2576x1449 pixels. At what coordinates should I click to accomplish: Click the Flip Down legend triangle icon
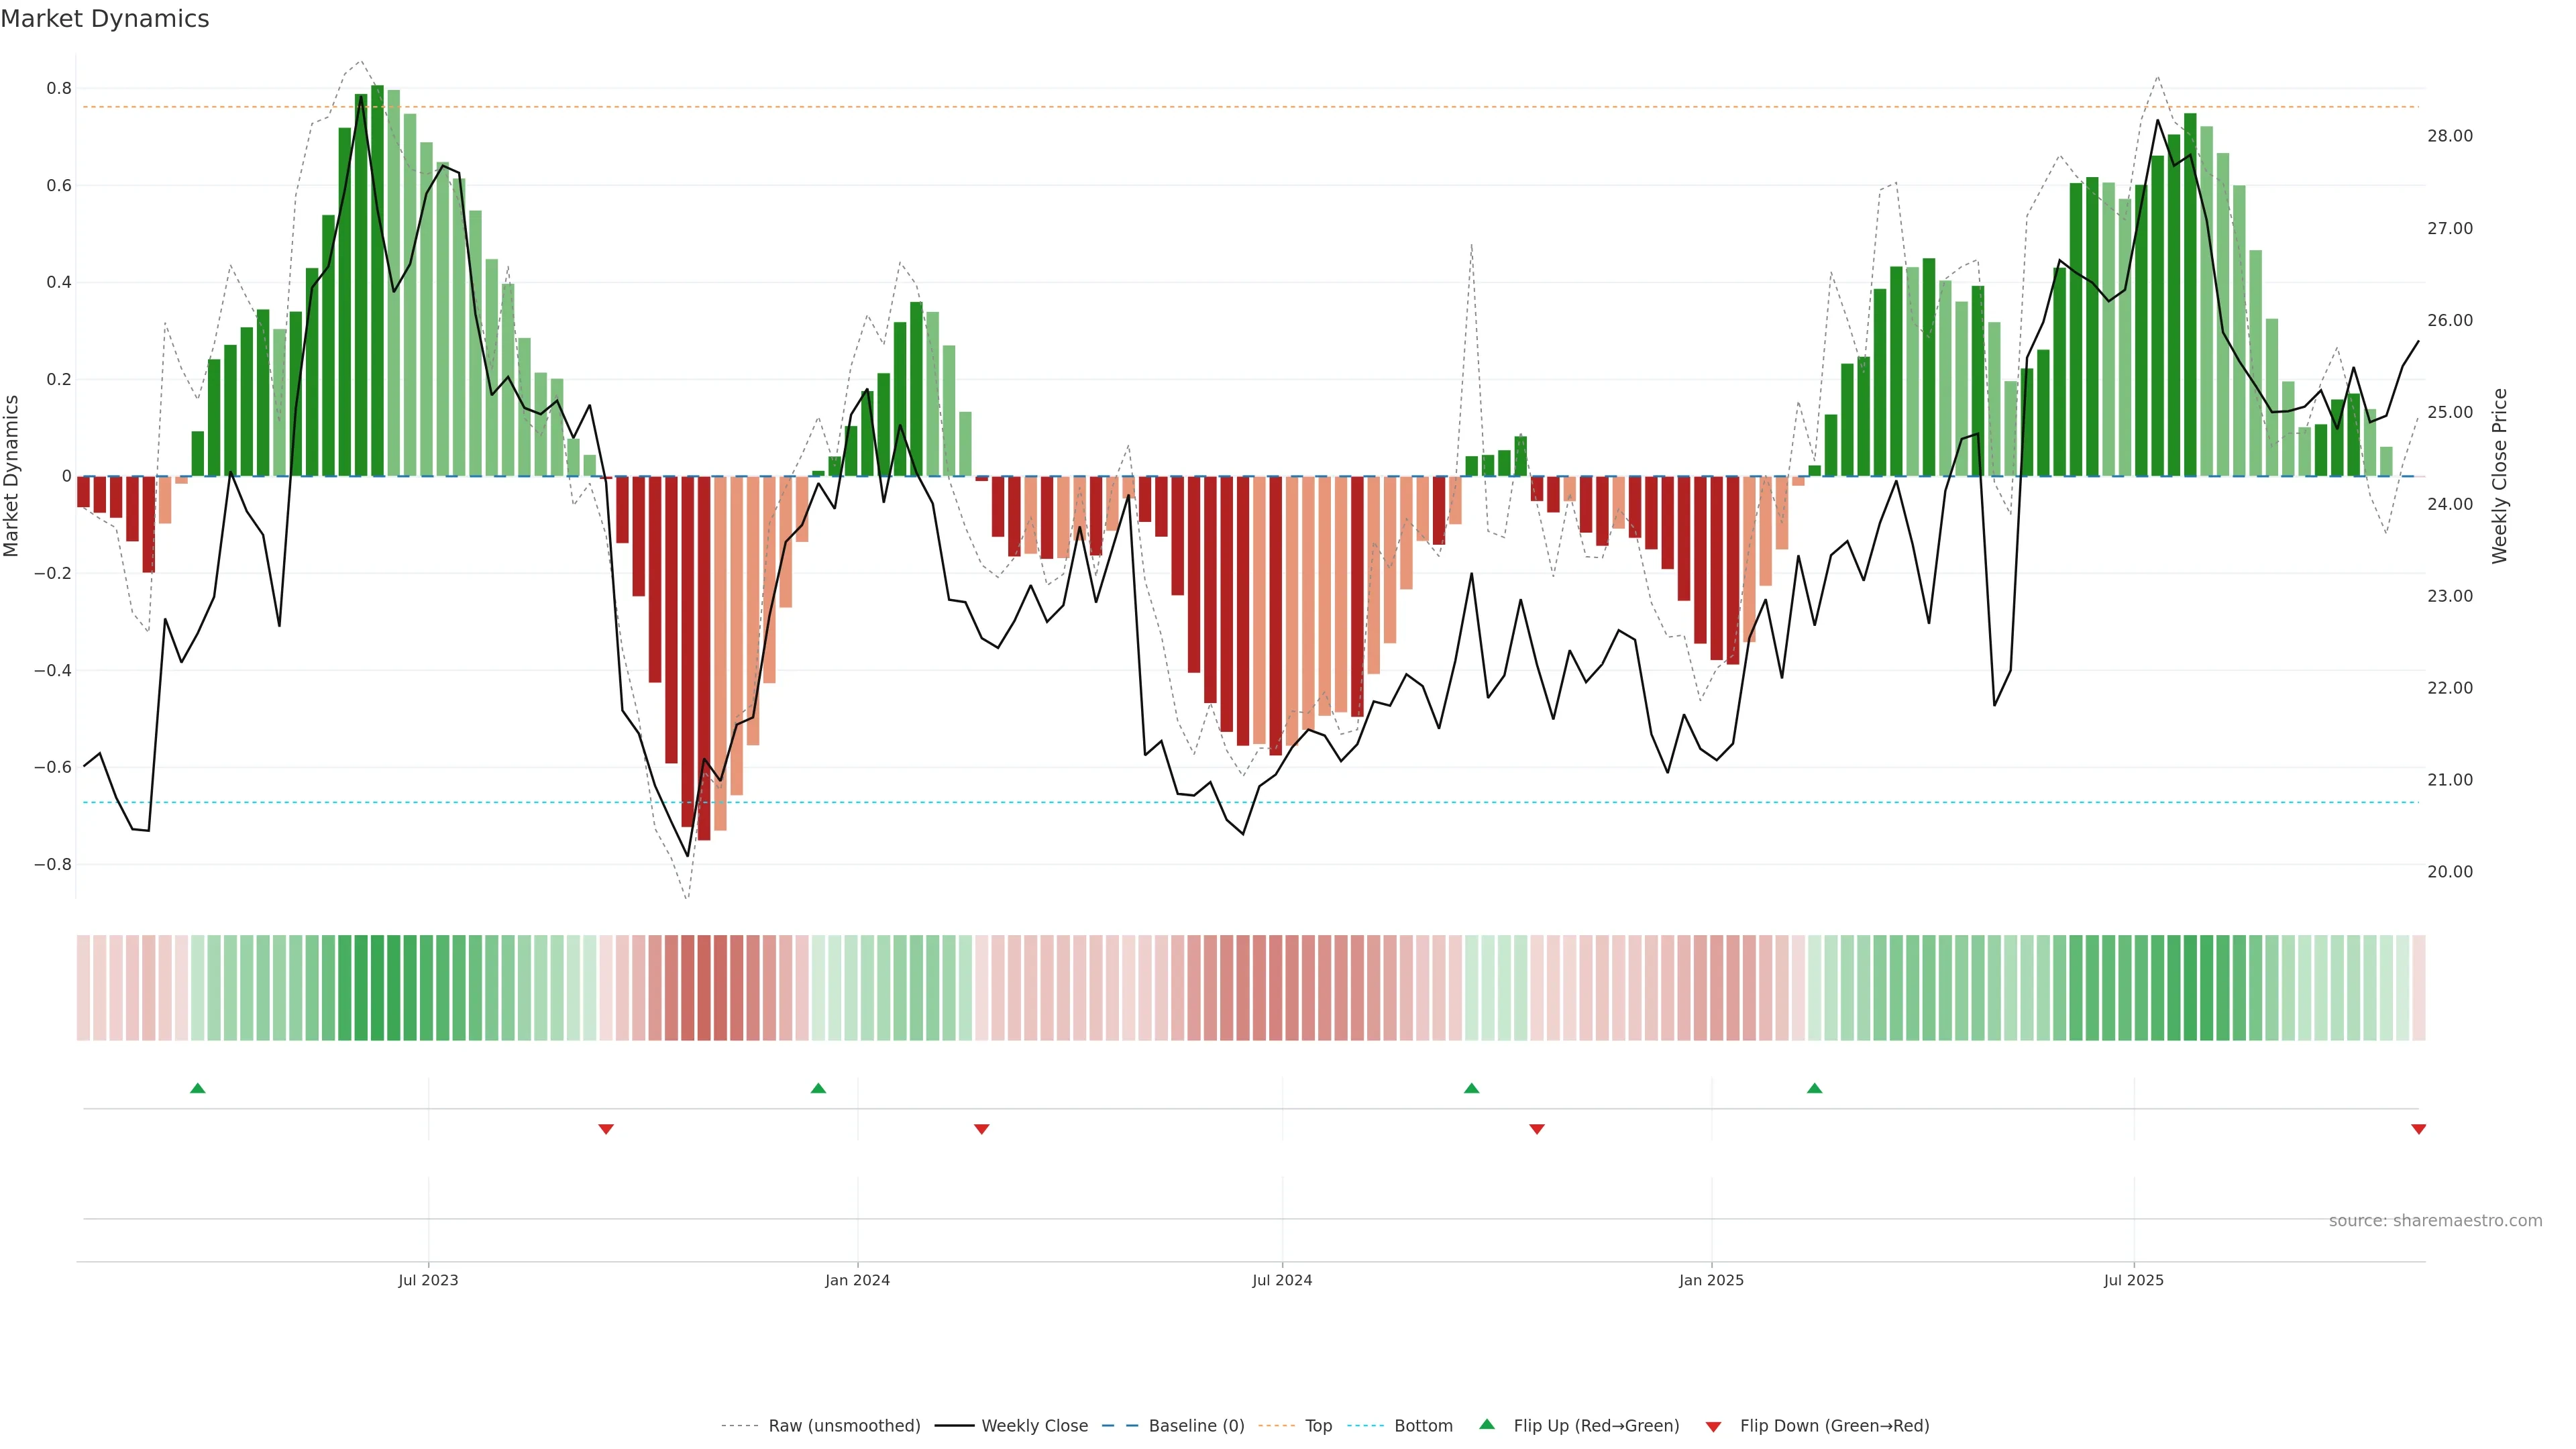pos(1713,1427)
